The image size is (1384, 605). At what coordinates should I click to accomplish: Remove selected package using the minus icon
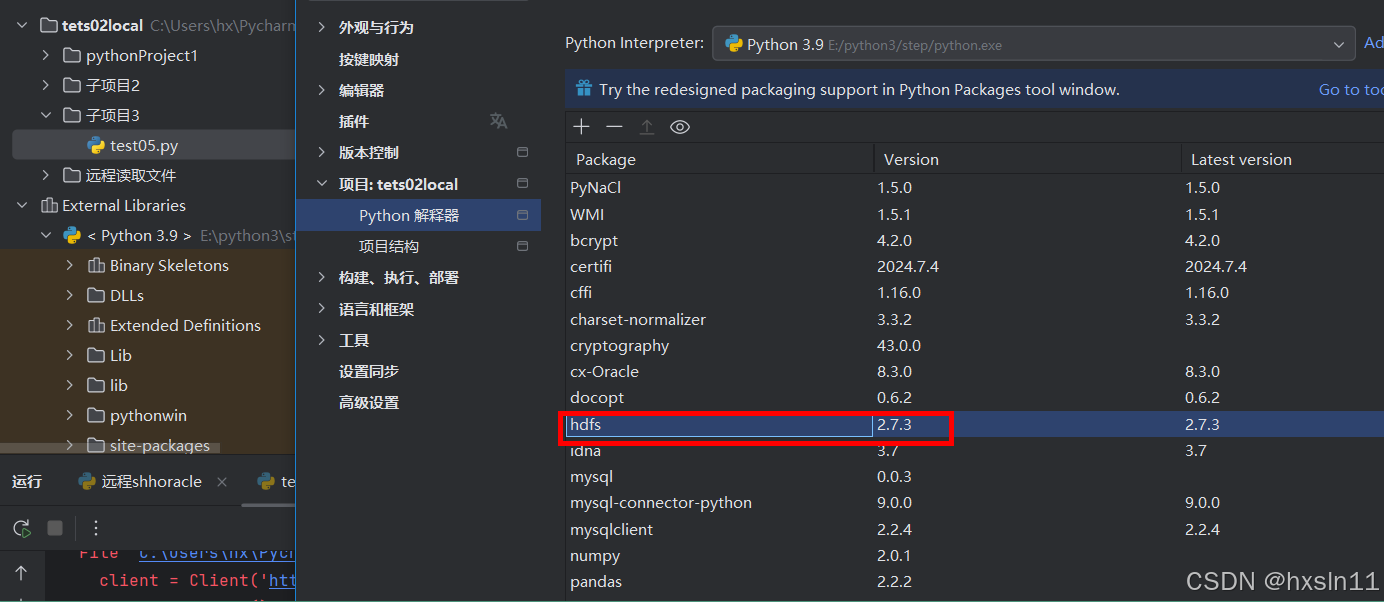614,126
